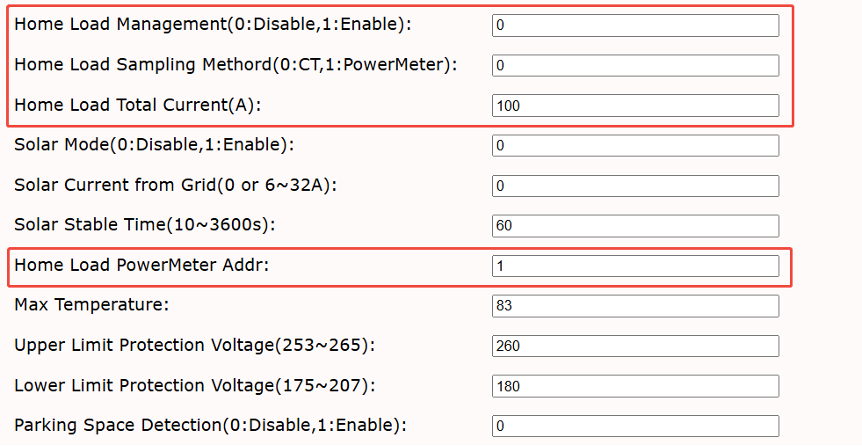
Task: Click the Home Load PowerMeter Addr field
Action: point(636,266)
